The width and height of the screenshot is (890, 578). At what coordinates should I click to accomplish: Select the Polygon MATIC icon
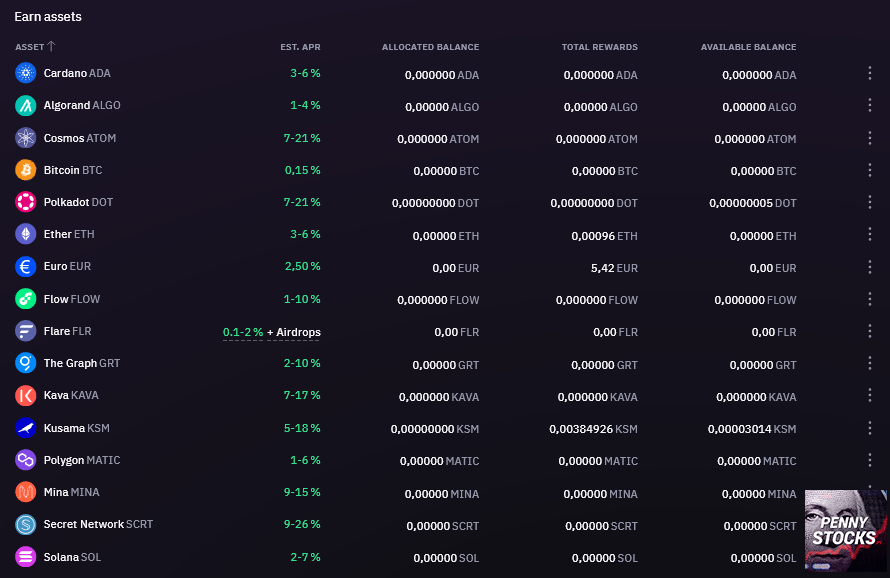click(24, 460)
